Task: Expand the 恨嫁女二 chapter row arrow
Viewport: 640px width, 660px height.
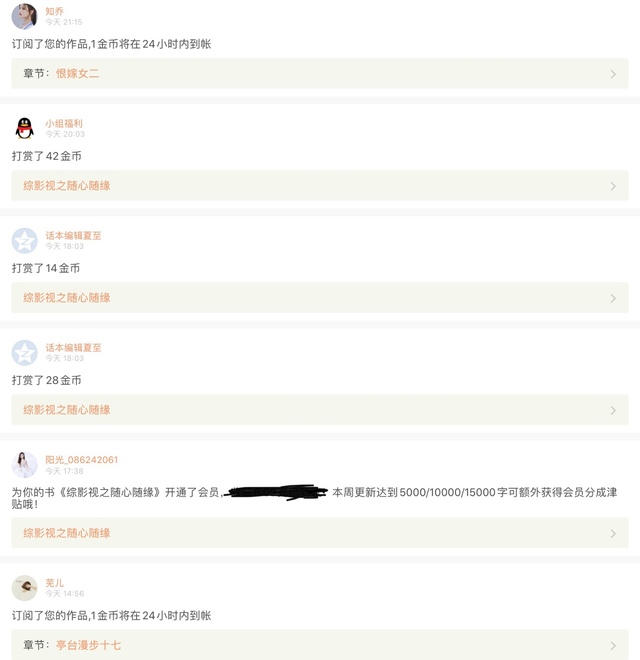Action: pyautogui.click(x=613, y=74)
